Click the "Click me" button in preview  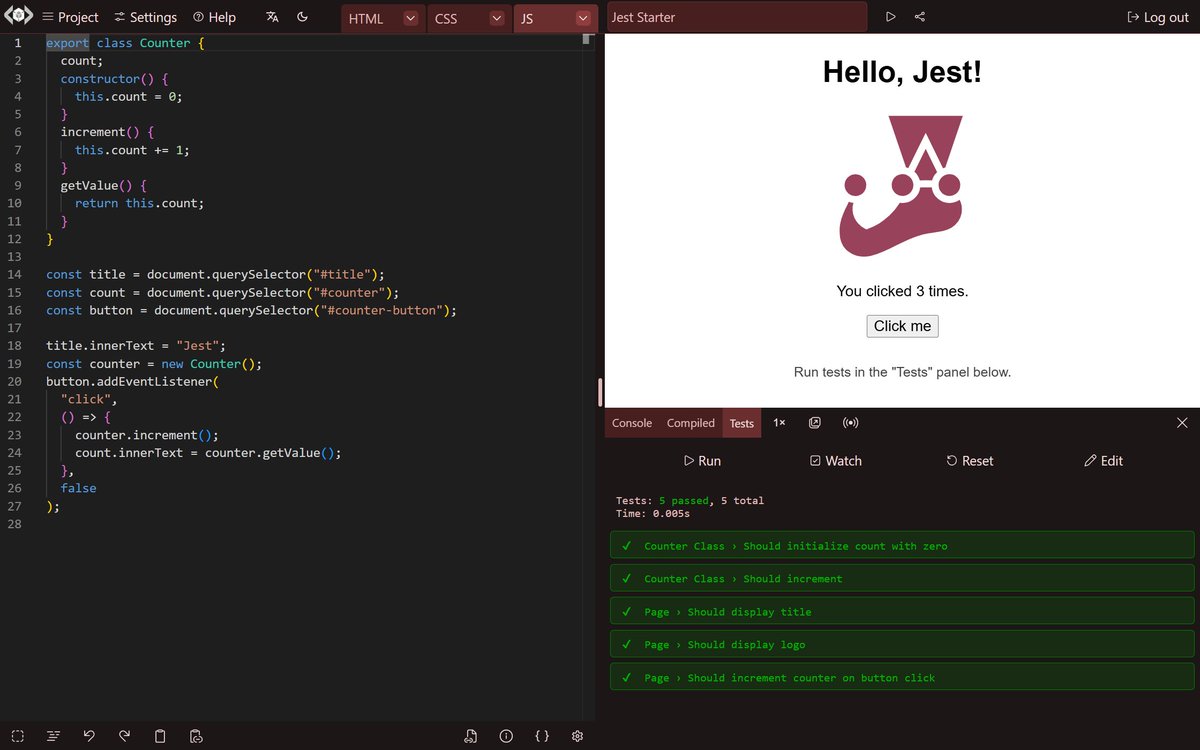(902, 326)
